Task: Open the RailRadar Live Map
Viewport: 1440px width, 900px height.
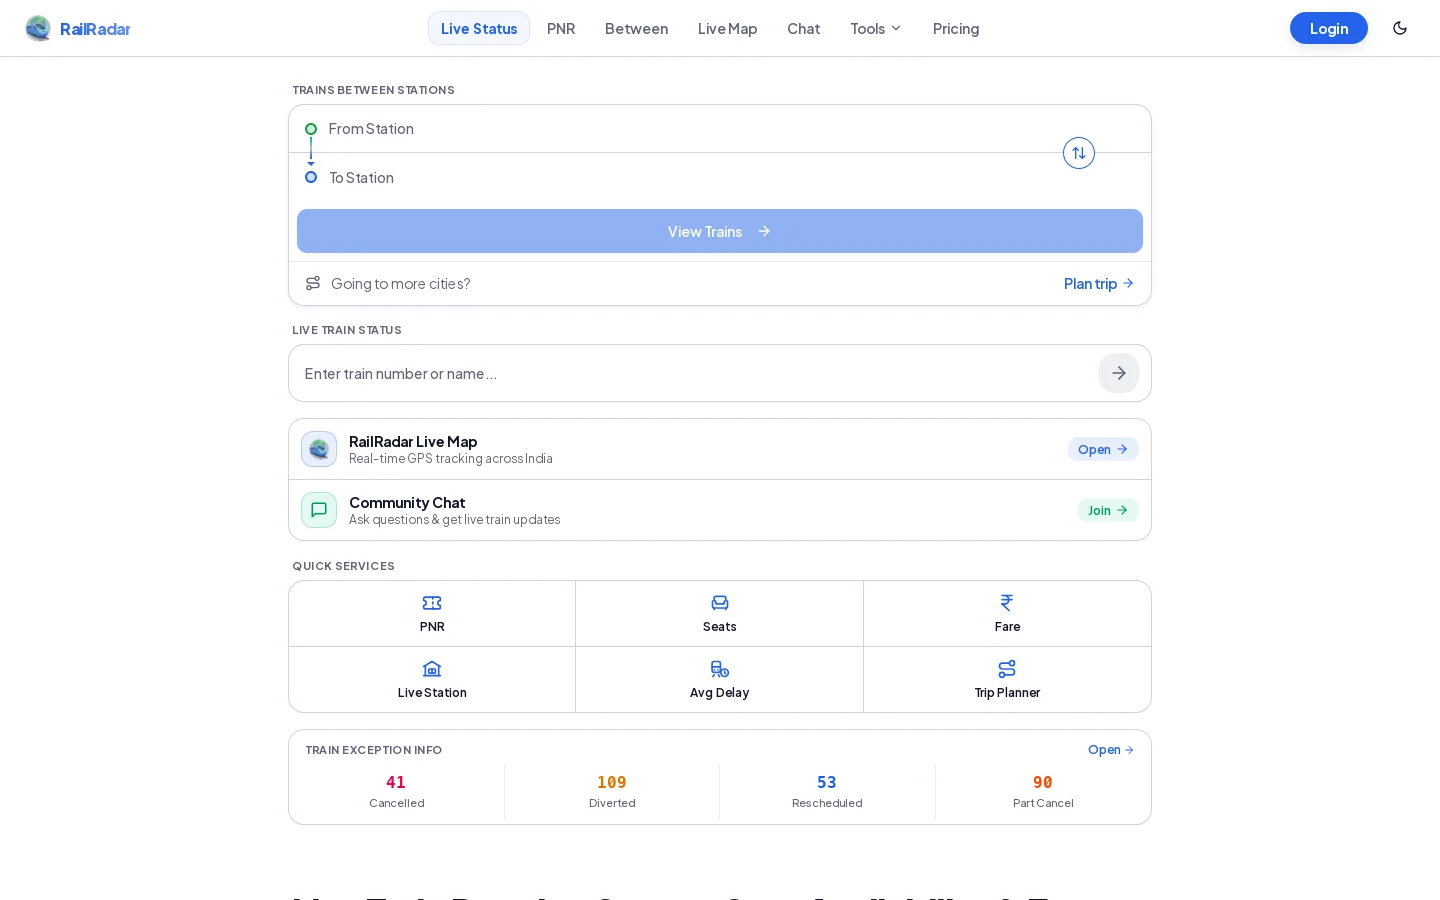Action: pos(1103,449)
